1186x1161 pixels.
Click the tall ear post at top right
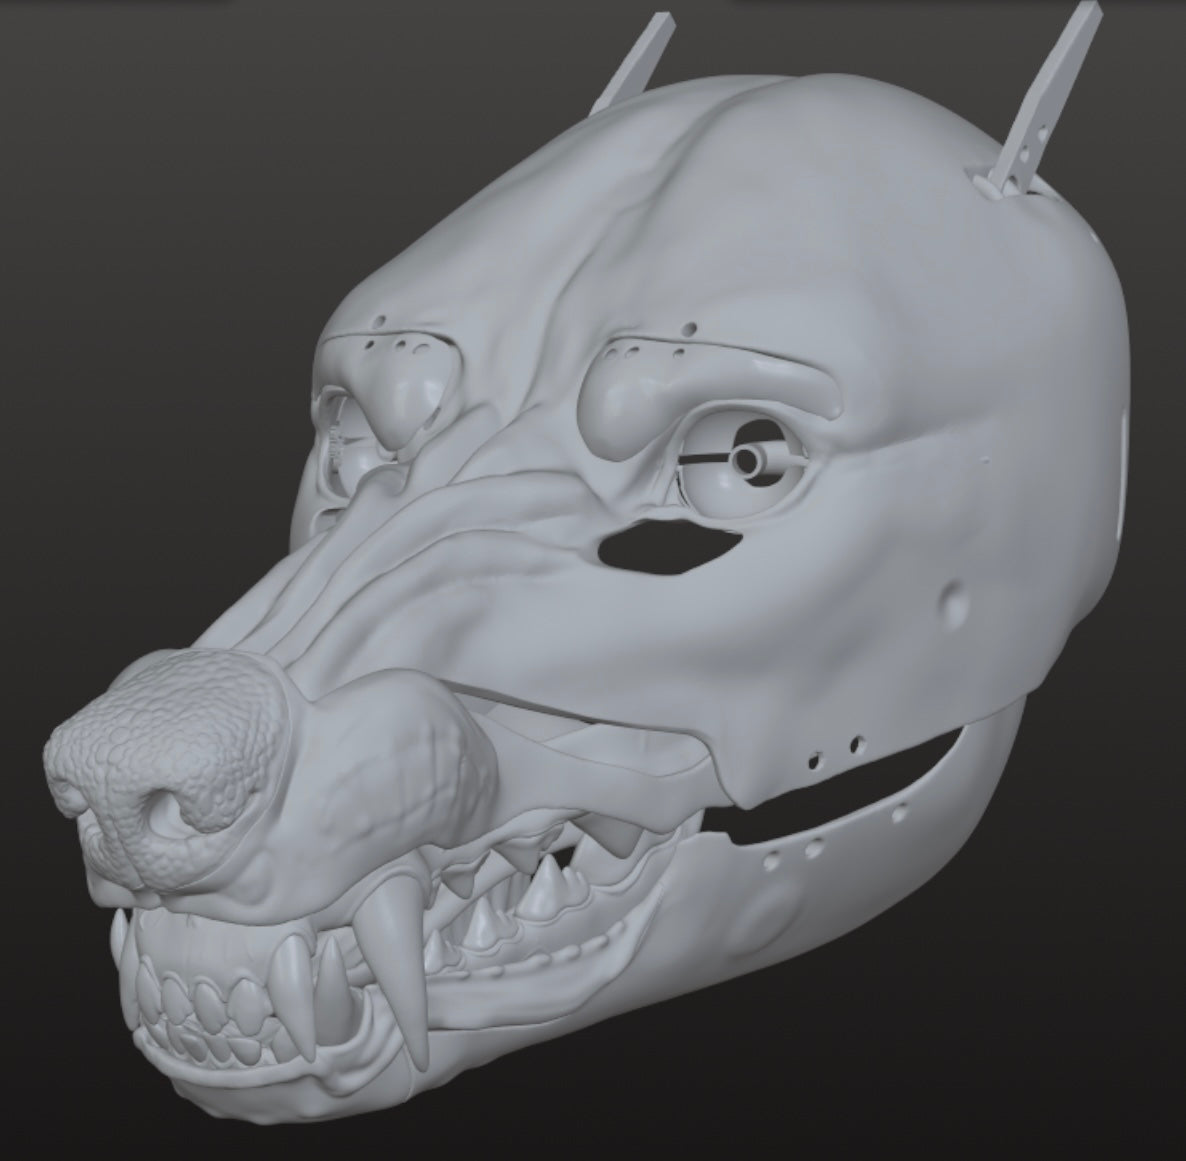pos(1059,90)
